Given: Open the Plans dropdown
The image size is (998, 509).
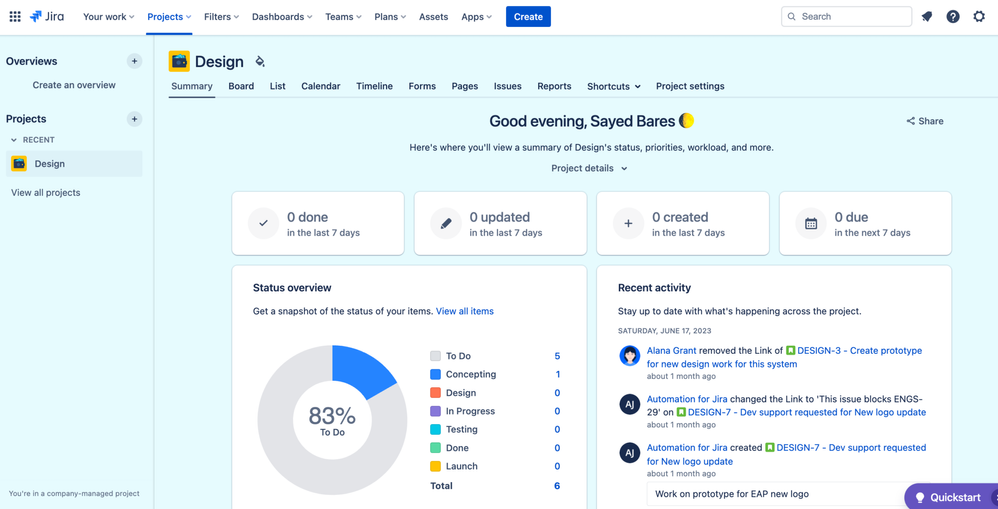Looking at the screenshot, I should [390, 17].
